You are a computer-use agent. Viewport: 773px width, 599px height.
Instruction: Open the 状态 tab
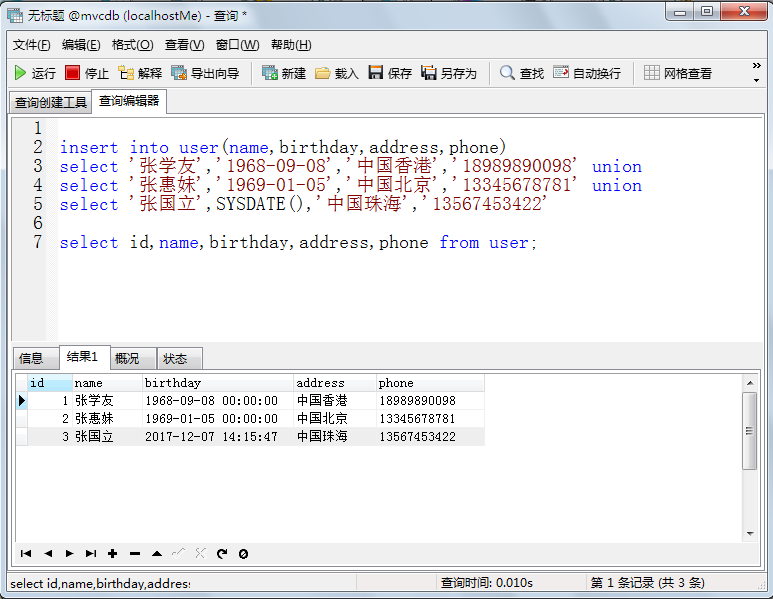click(179, 358)
